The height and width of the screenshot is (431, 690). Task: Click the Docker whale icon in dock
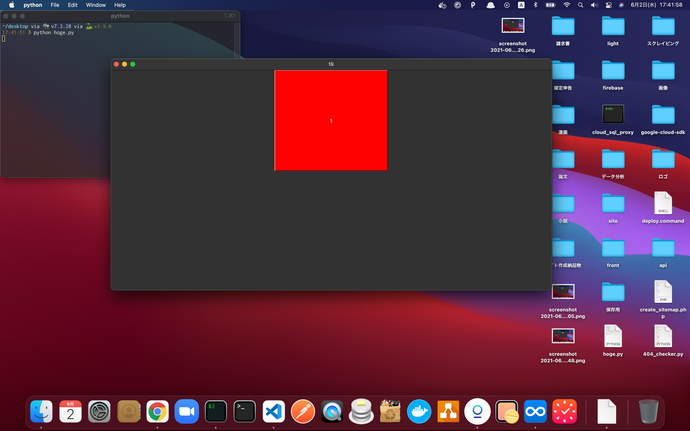419,411
